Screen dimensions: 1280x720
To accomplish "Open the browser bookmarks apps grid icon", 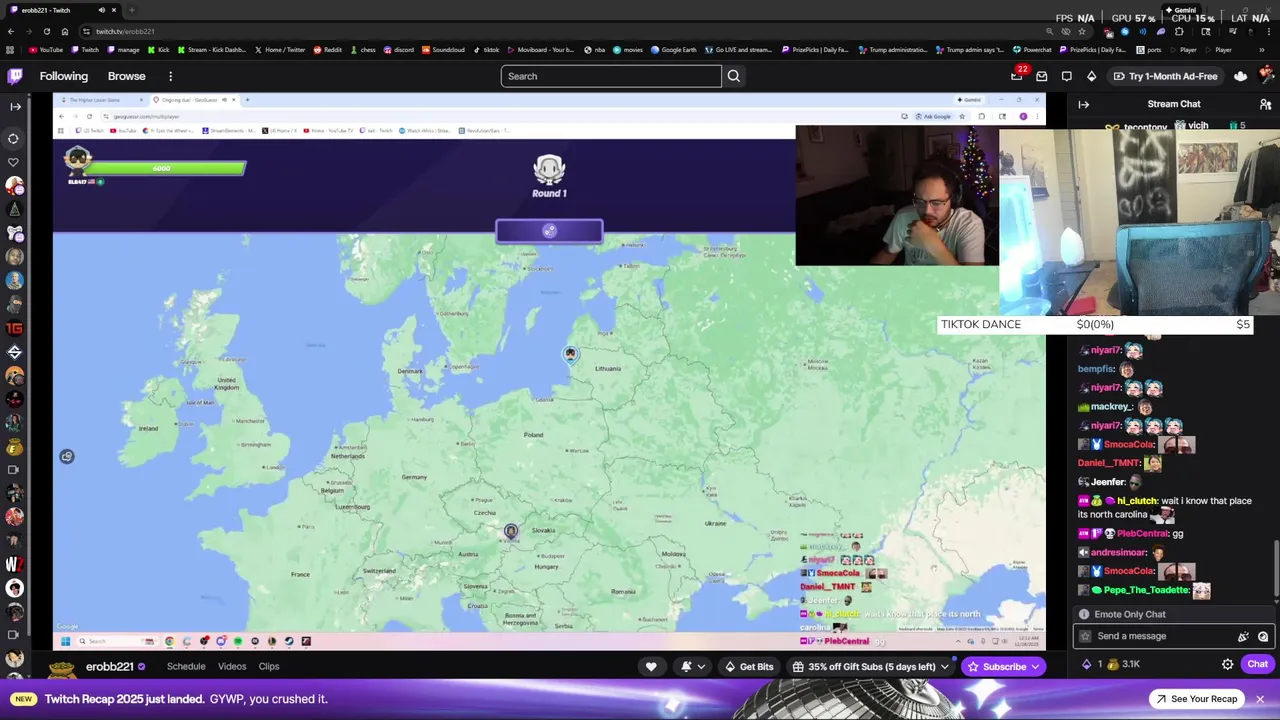I will click(11, 50).
